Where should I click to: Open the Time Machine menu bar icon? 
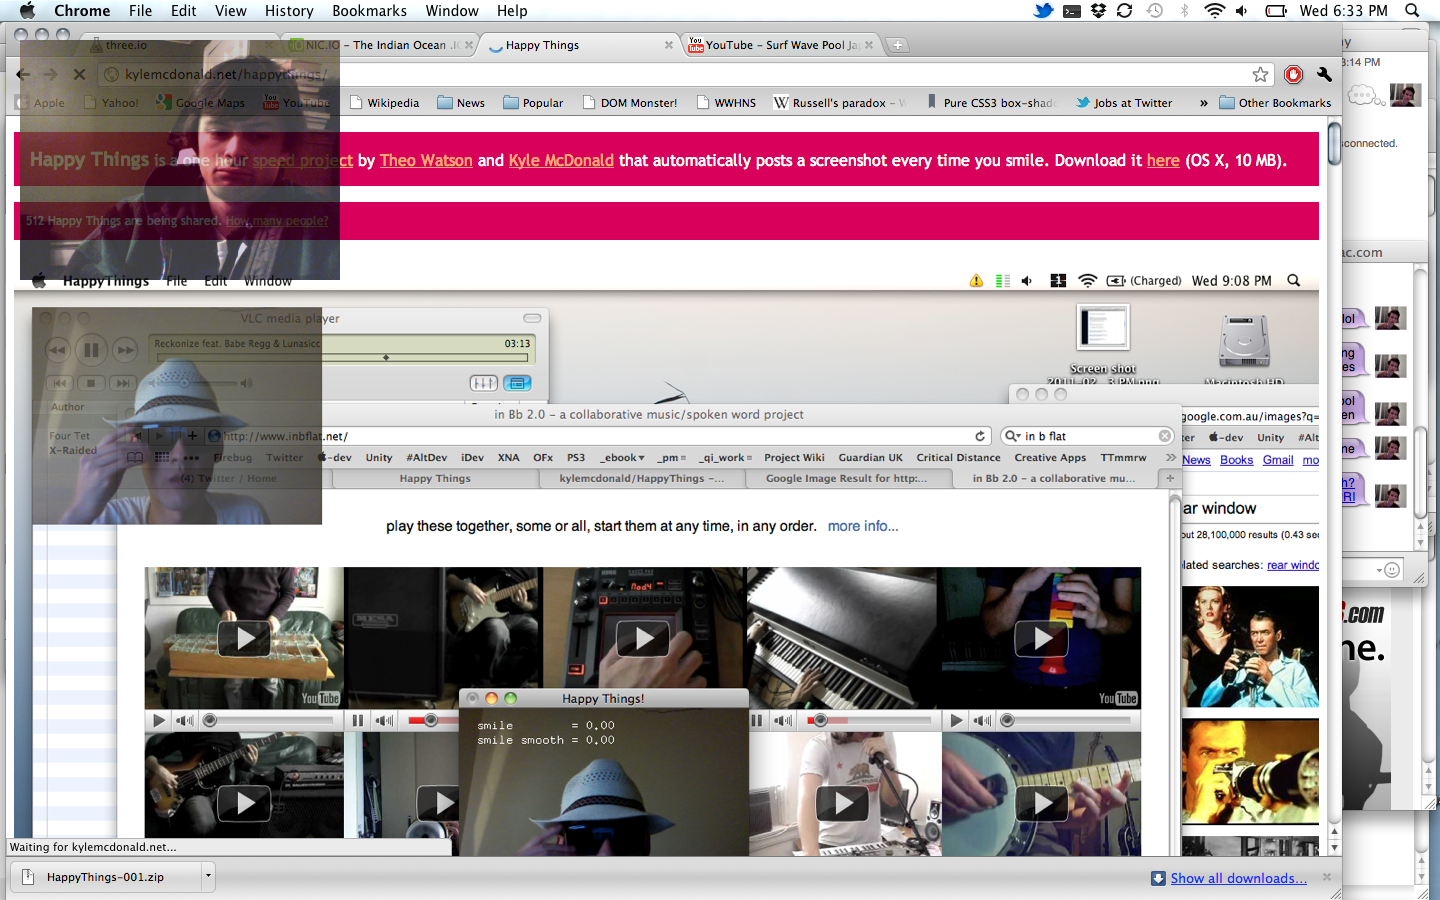[x=1155, y=11]
